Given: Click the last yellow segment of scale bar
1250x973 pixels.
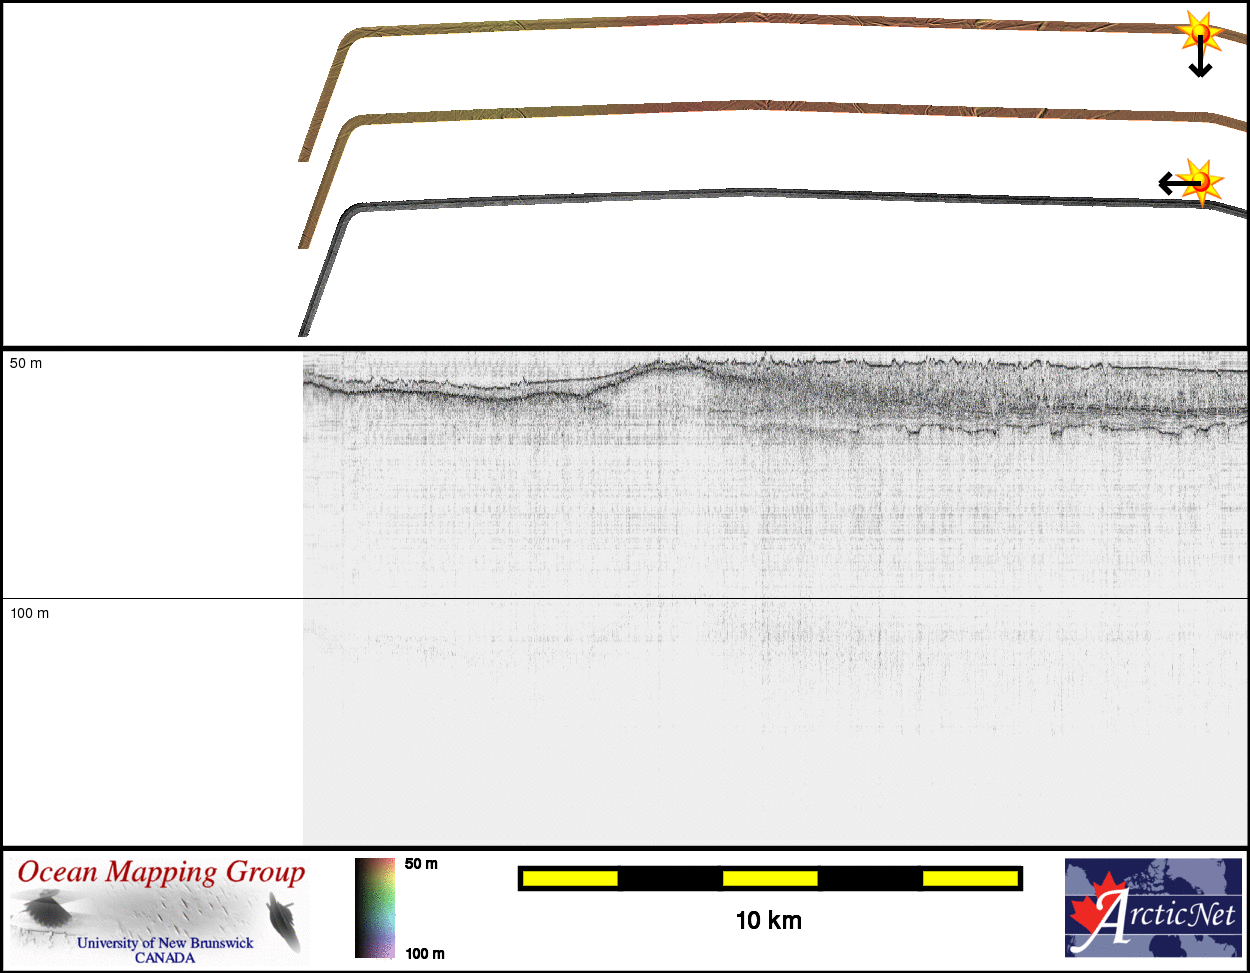Looking at the screenshot, I should (x=969, y=878).
